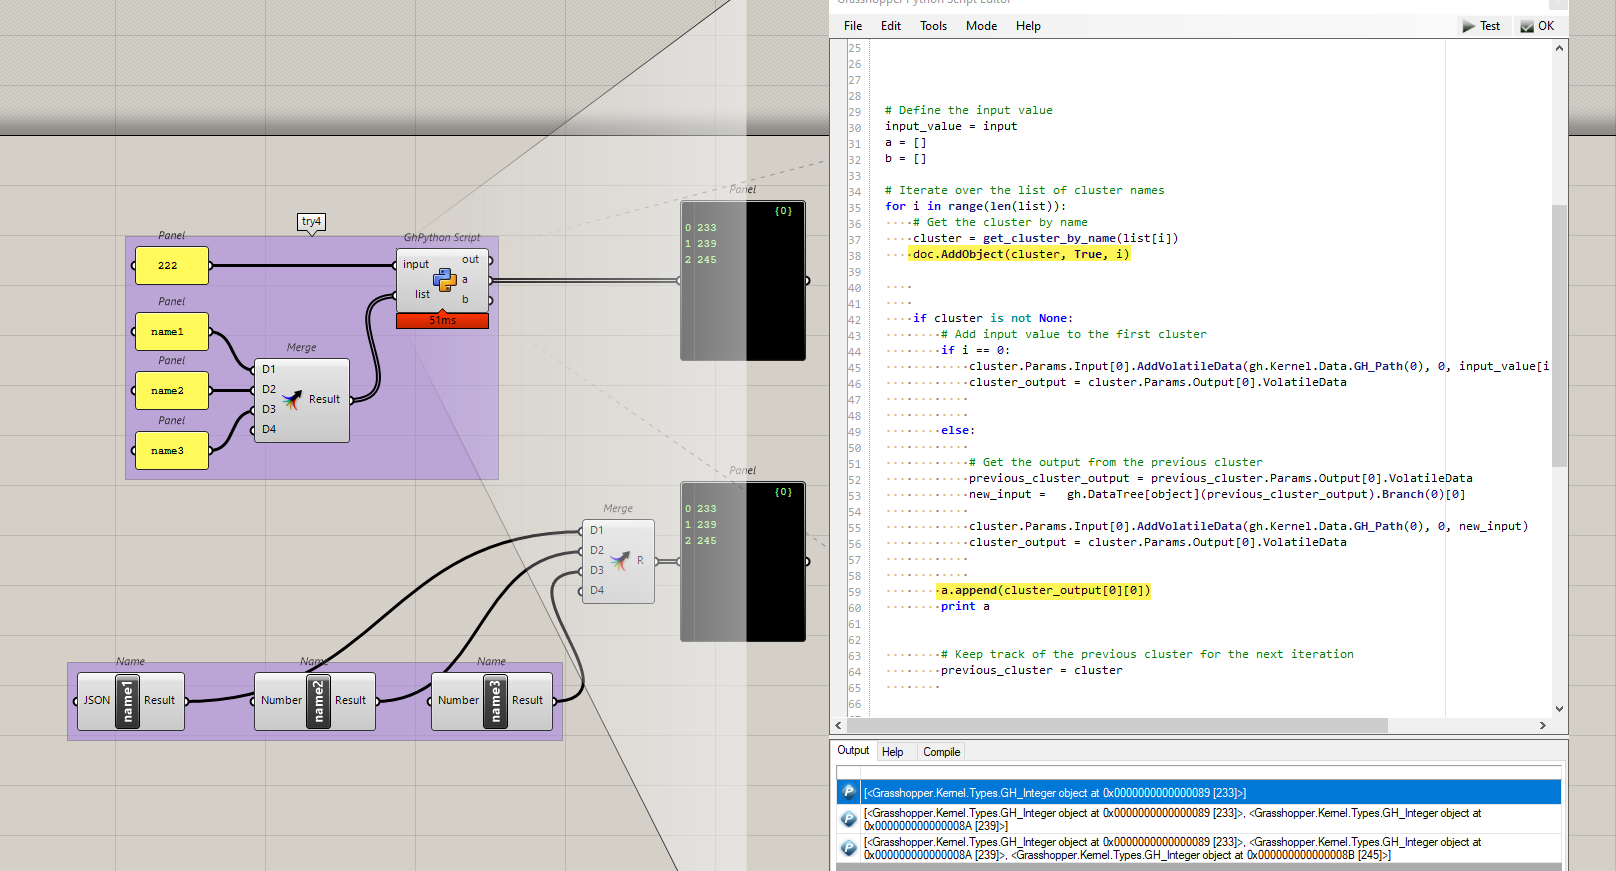This screenshot has height=871, width=1616.
Task: Click the name1 cluster with JSON input
Action: point(127,701)
